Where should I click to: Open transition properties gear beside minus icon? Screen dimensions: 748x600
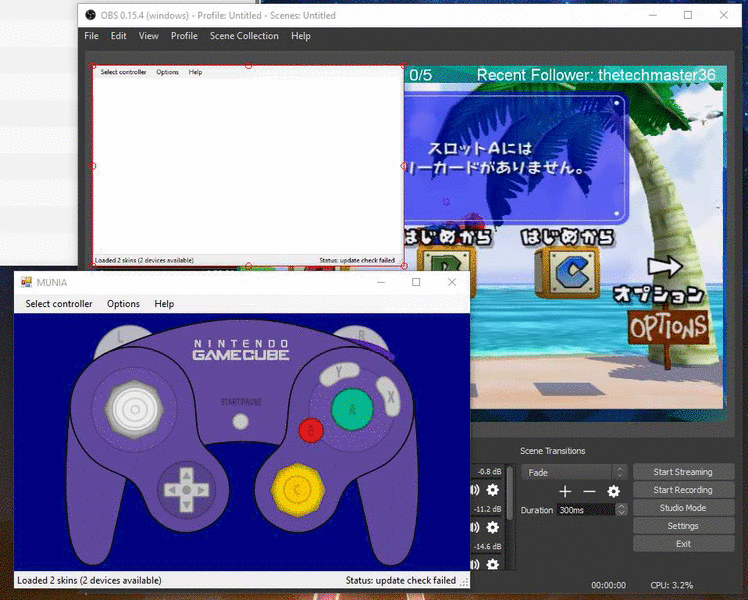(x=613, y=491)
